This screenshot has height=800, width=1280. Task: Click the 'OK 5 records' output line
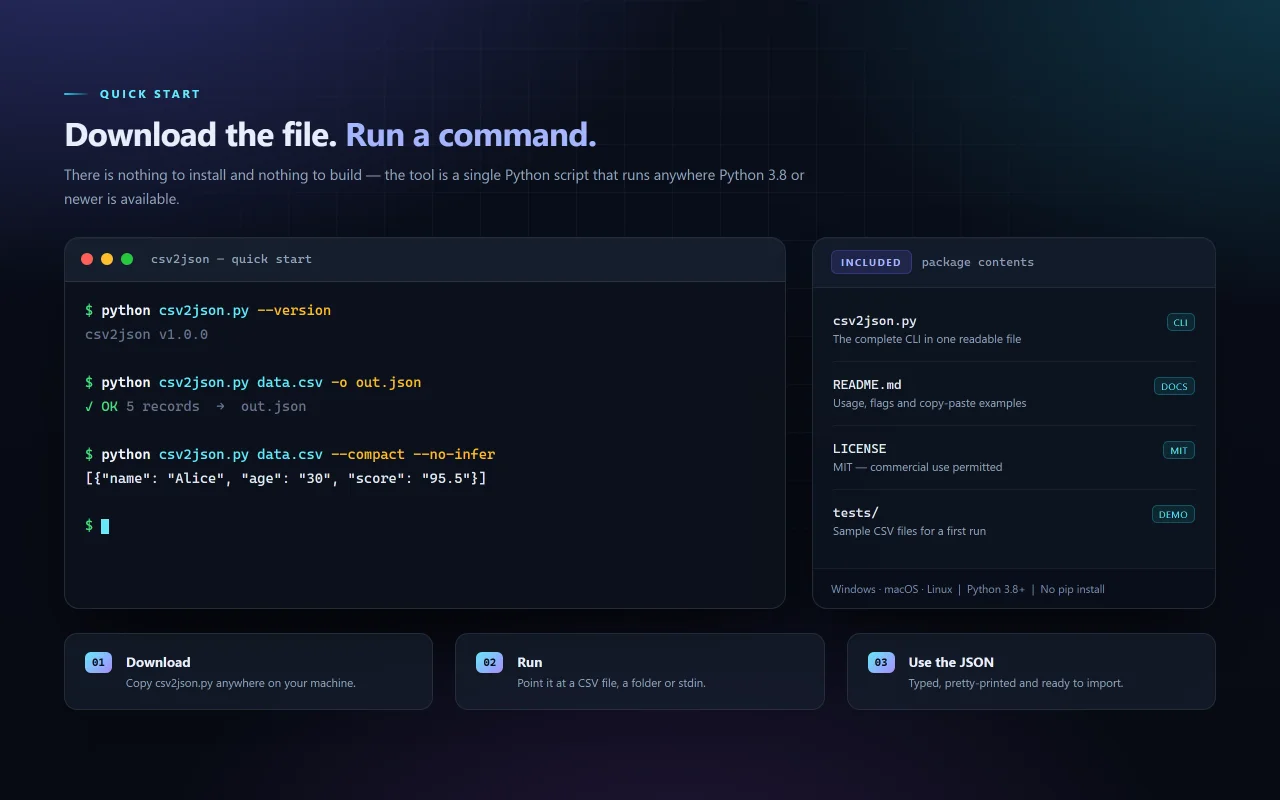pyautogui.click(x=196, y=406)
